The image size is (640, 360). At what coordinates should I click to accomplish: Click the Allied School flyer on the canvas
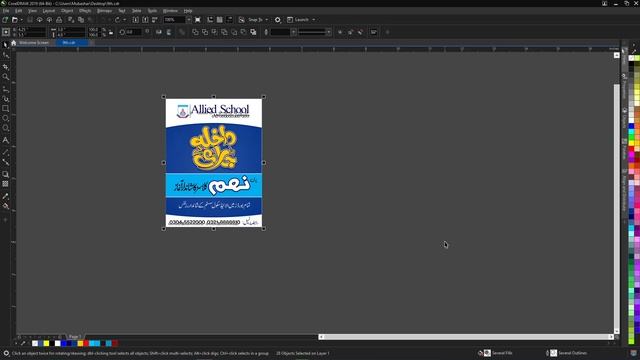(x=213, y=162)
